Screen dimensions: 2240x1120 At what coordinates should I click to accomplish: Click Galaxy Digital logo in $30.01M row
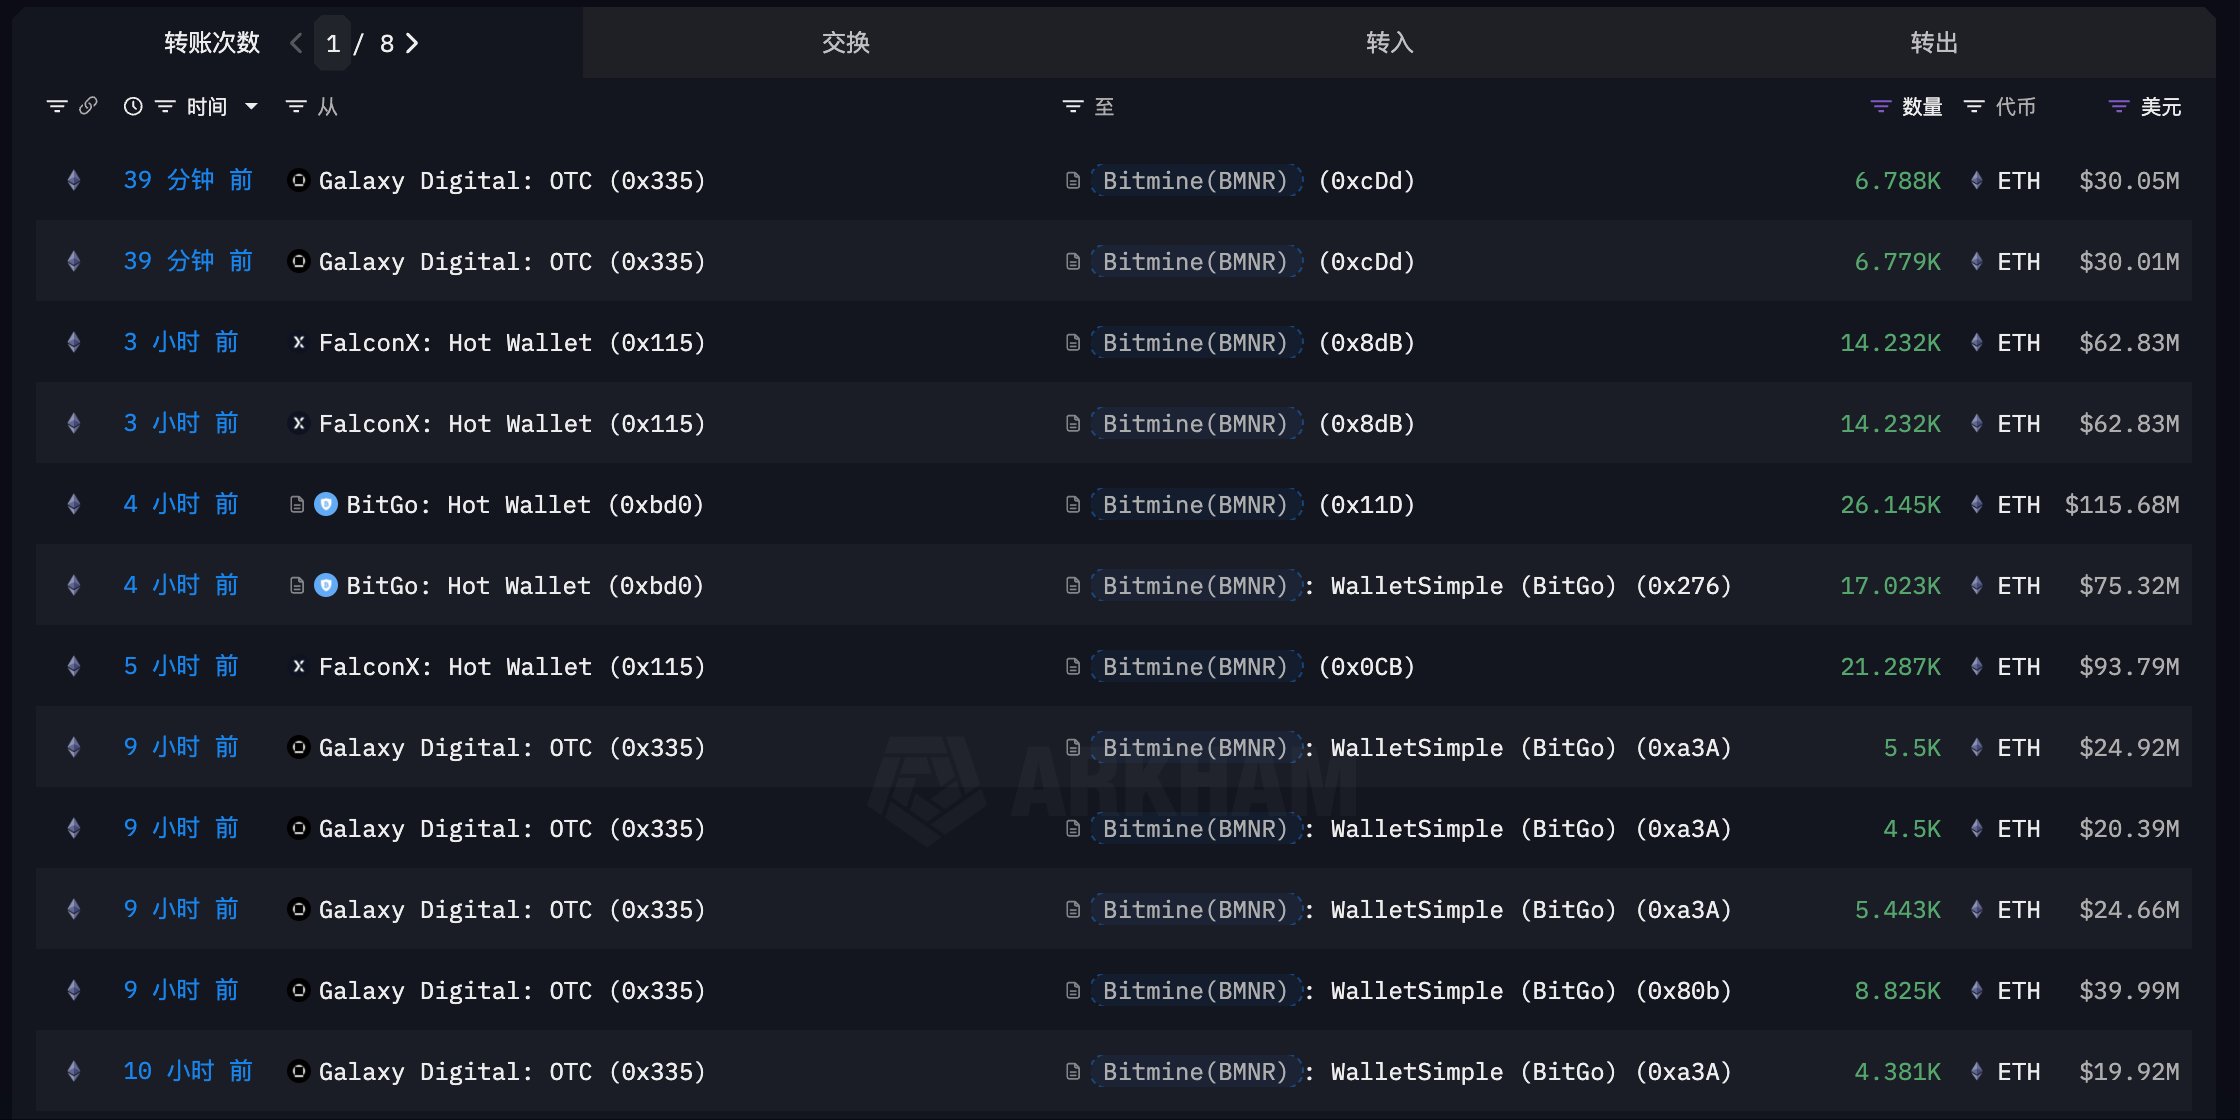[x=298, y=261]
